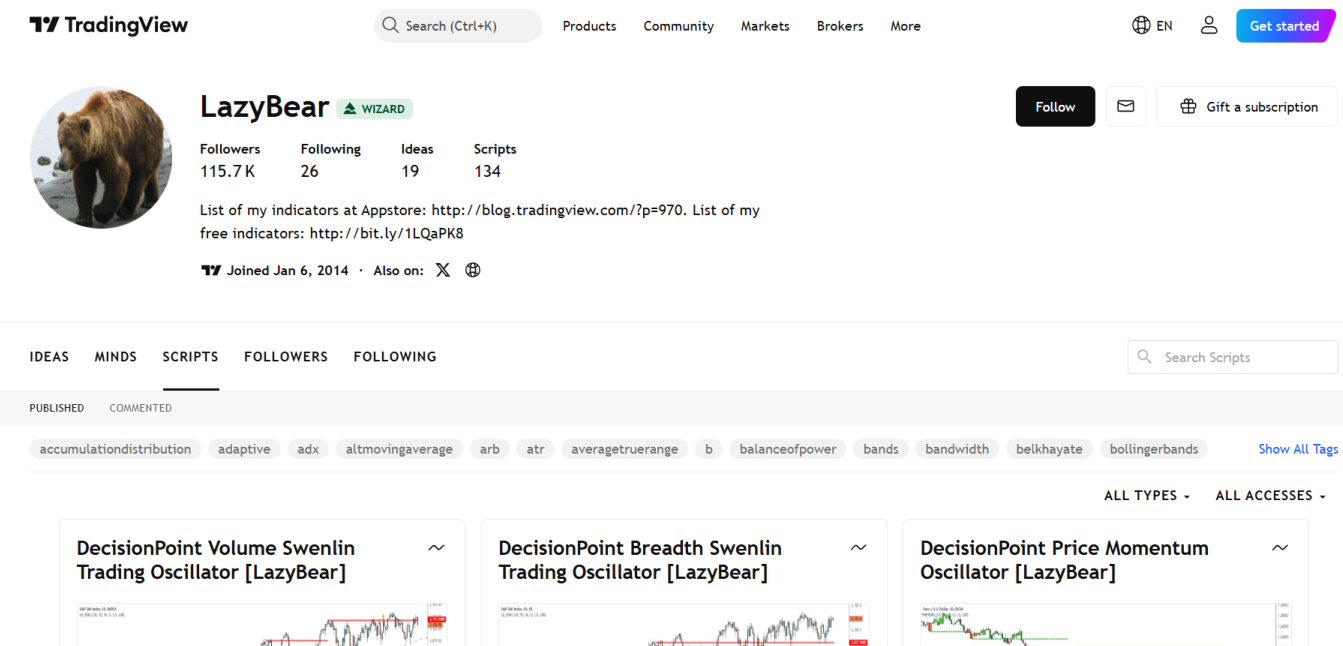
Task: Switch to the FOLLOWERS tab
Action: [x=286, y=357]
